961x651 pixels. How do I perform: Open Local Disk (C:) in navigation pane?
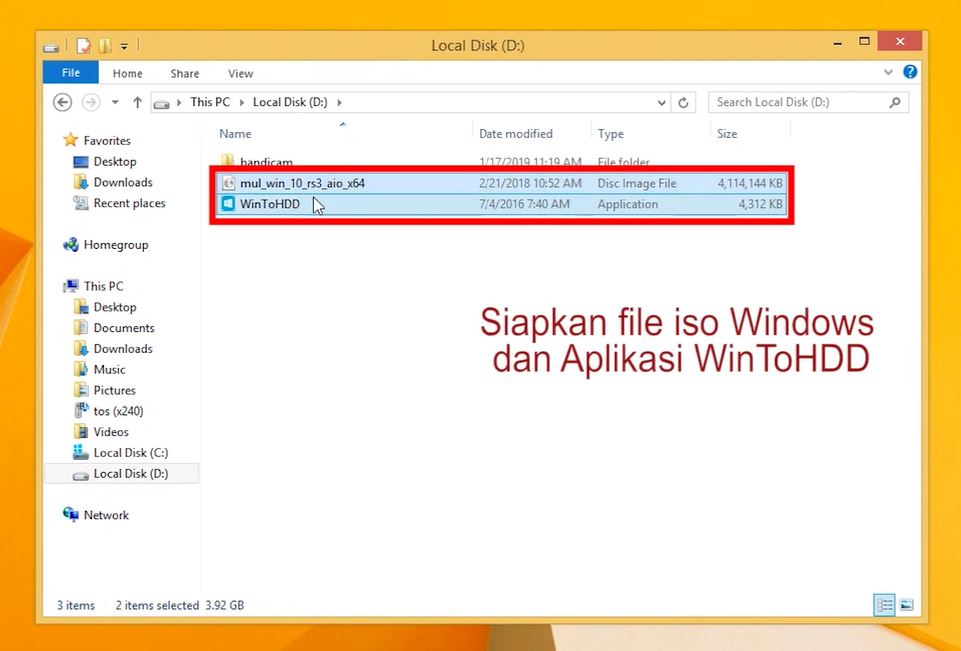(120, 453)
